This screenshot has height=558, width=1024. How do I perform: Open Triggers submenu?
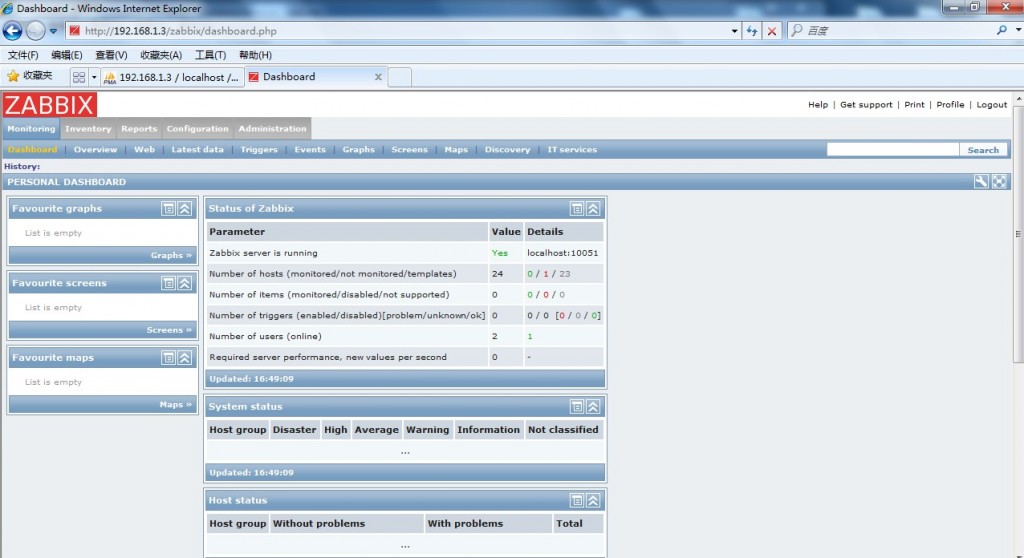click(259, 150)
